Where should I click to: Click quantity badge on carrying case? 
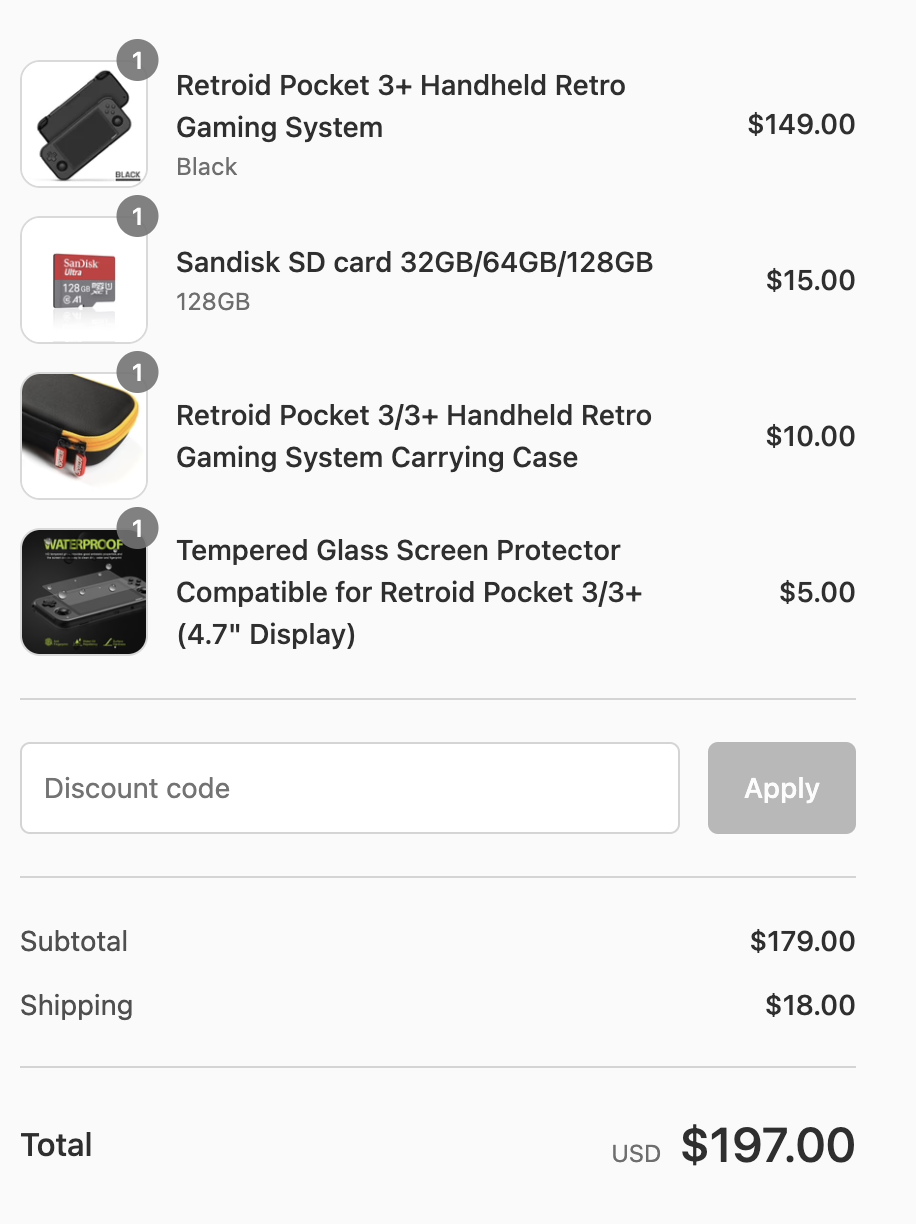tap(138, 373)
